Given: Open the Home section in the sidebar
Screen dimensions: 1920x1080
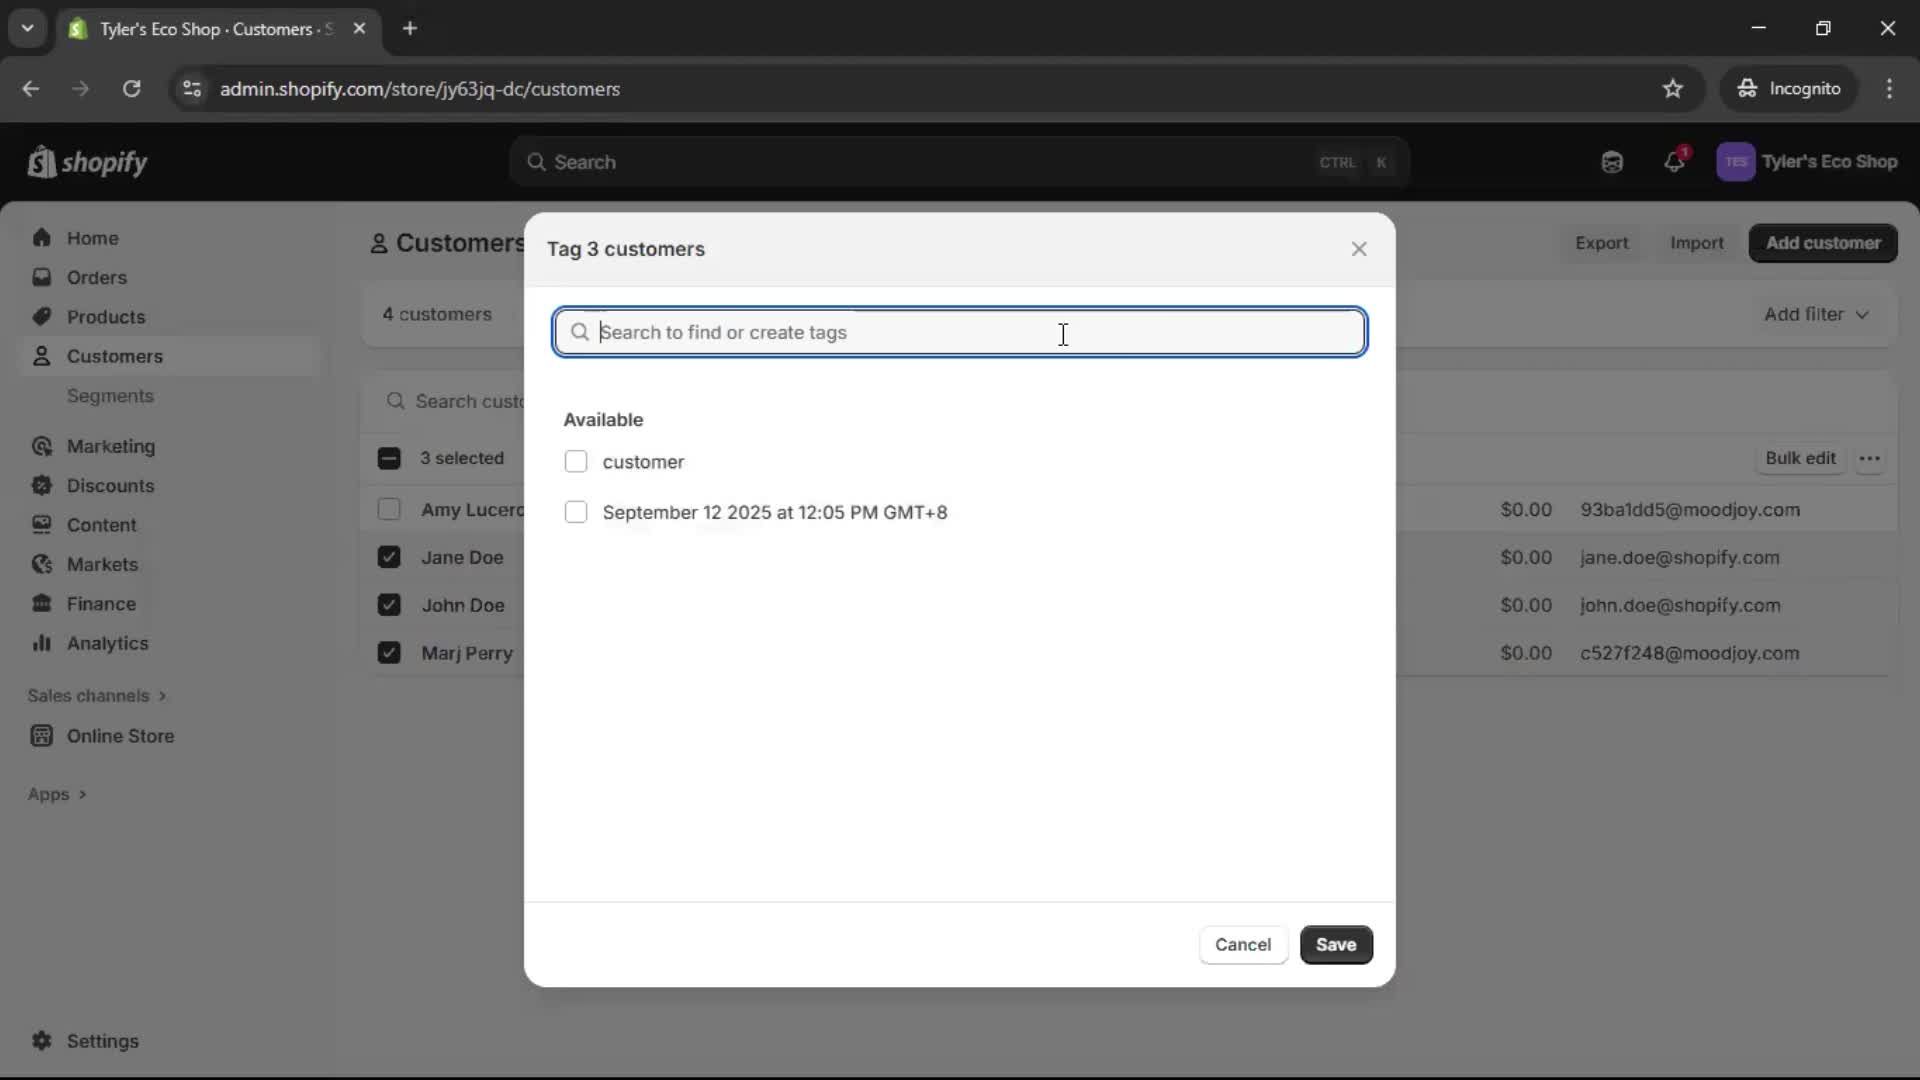Looking at the screenshot, I should (90, 238).
